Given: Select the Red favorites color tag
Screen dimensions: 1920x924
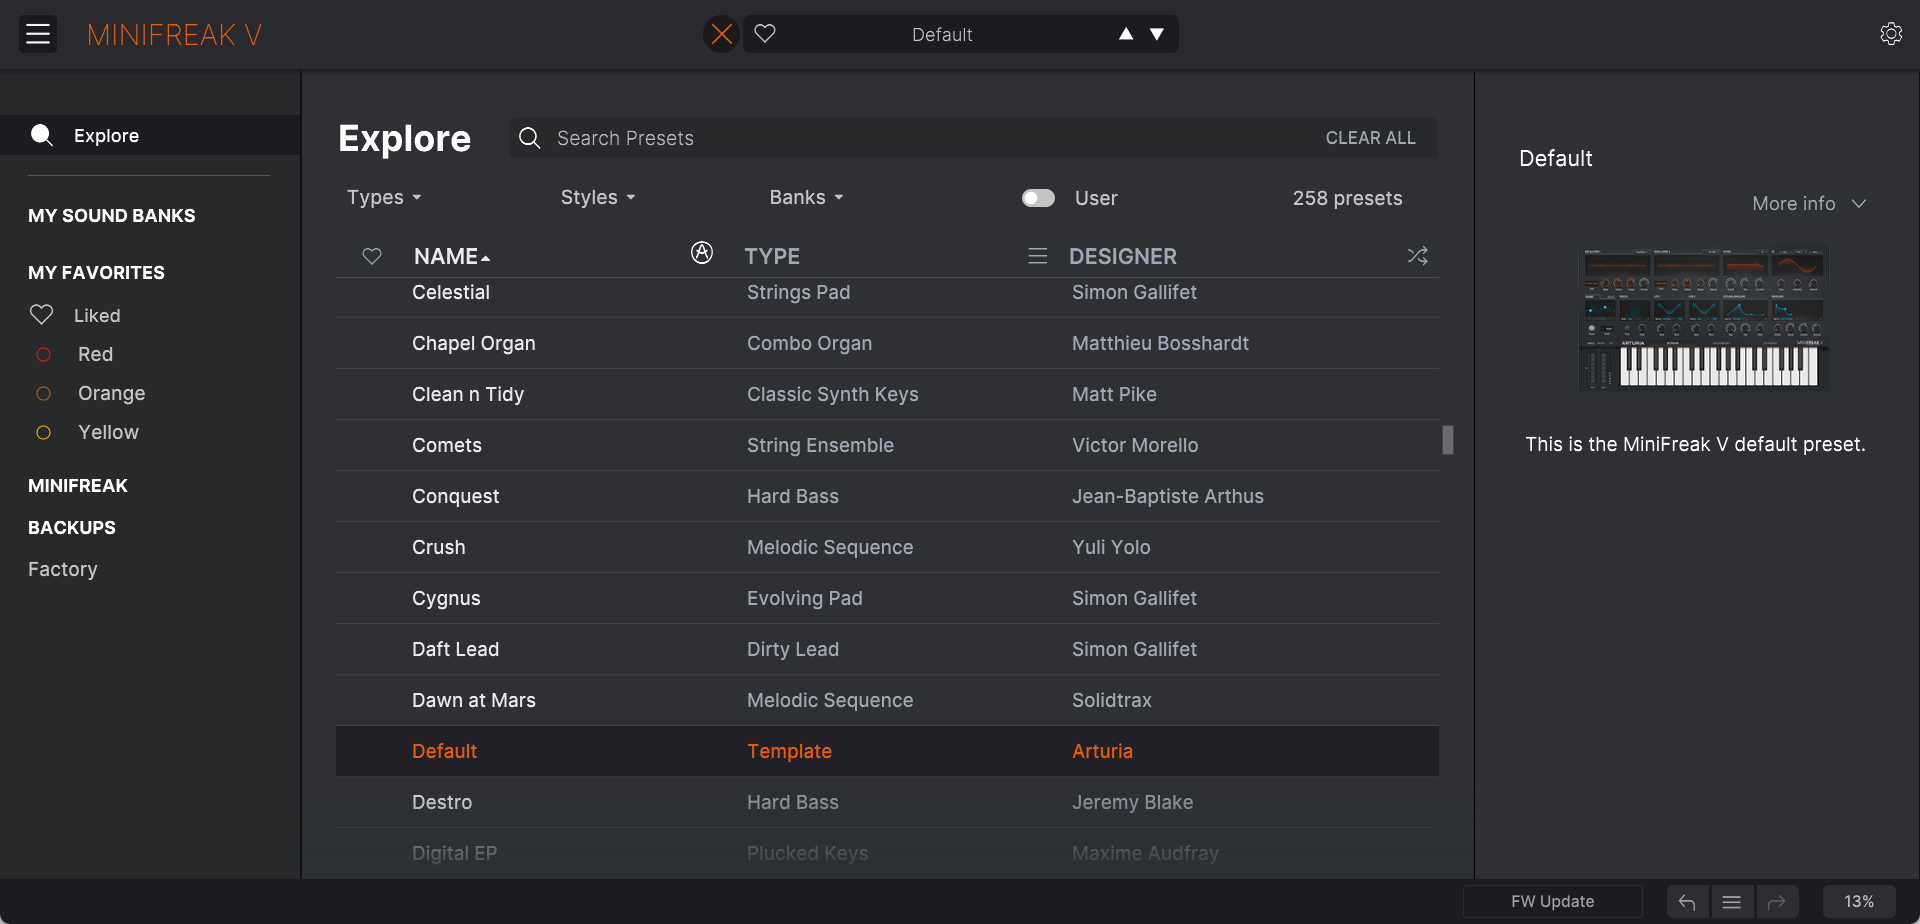Looking at the screenshot, I should pyautogui.click(x=95, y=354).
